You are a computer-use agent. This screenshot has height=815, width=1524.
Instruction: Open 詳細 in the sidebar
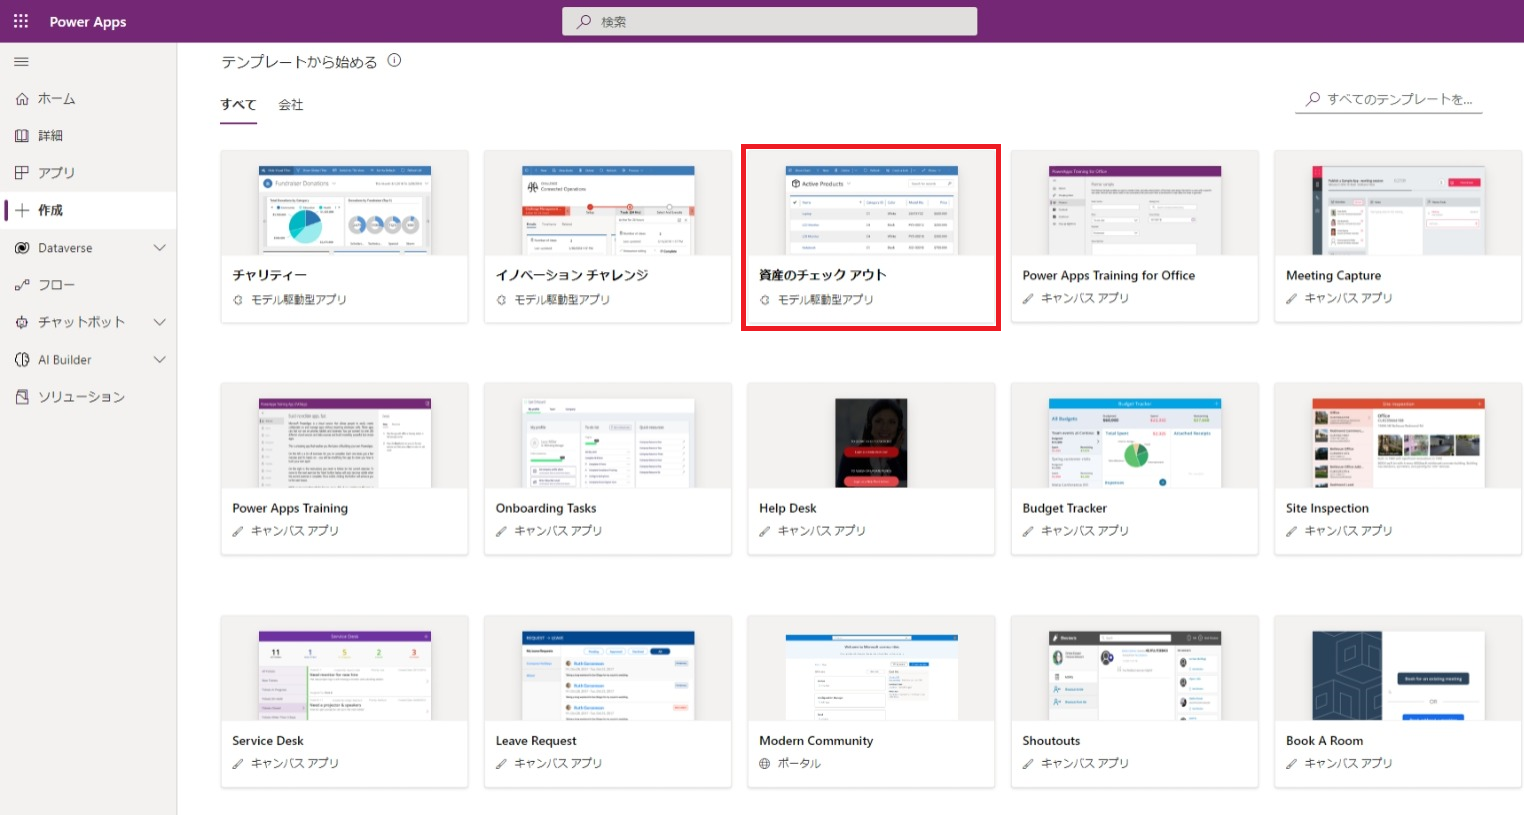pos(88,136)
